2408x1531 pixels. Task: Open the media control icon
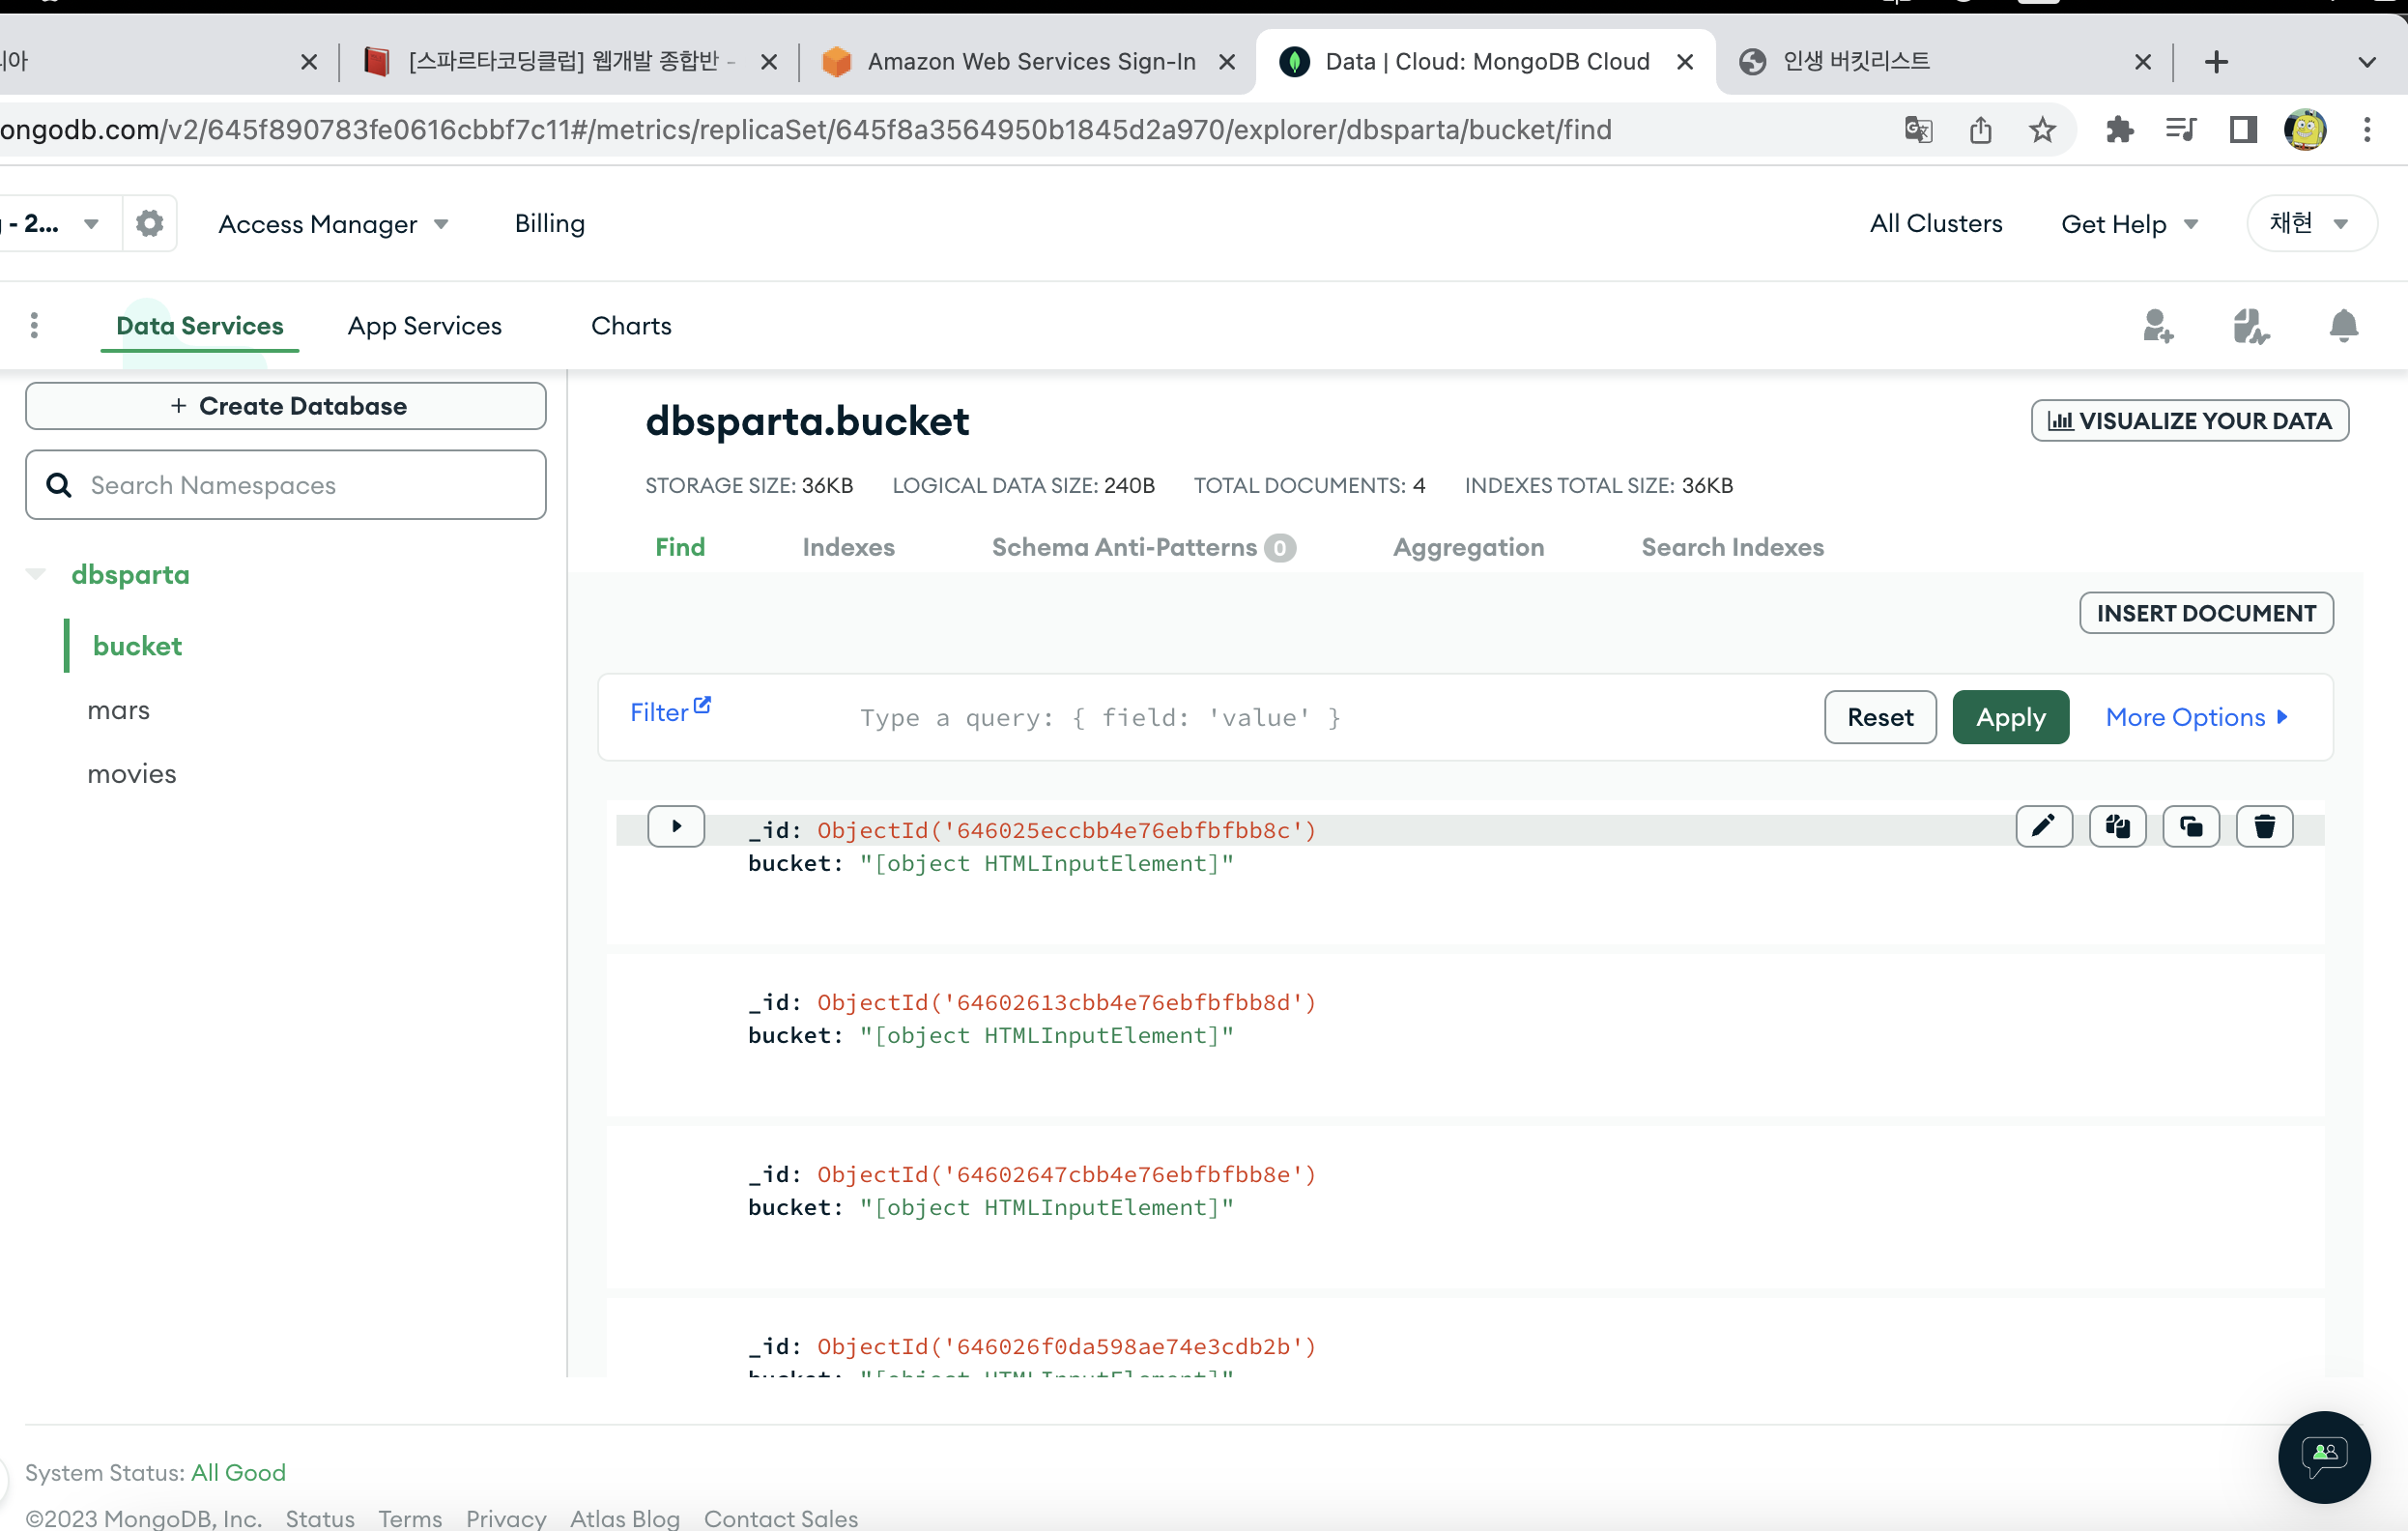pos(2181,130)
